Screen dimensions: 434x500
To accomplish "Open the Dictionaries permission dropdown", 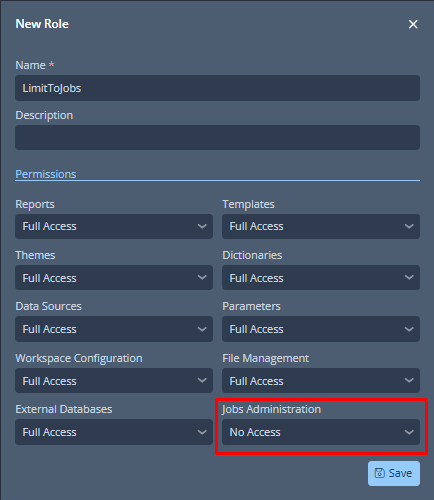I will 321,277.
